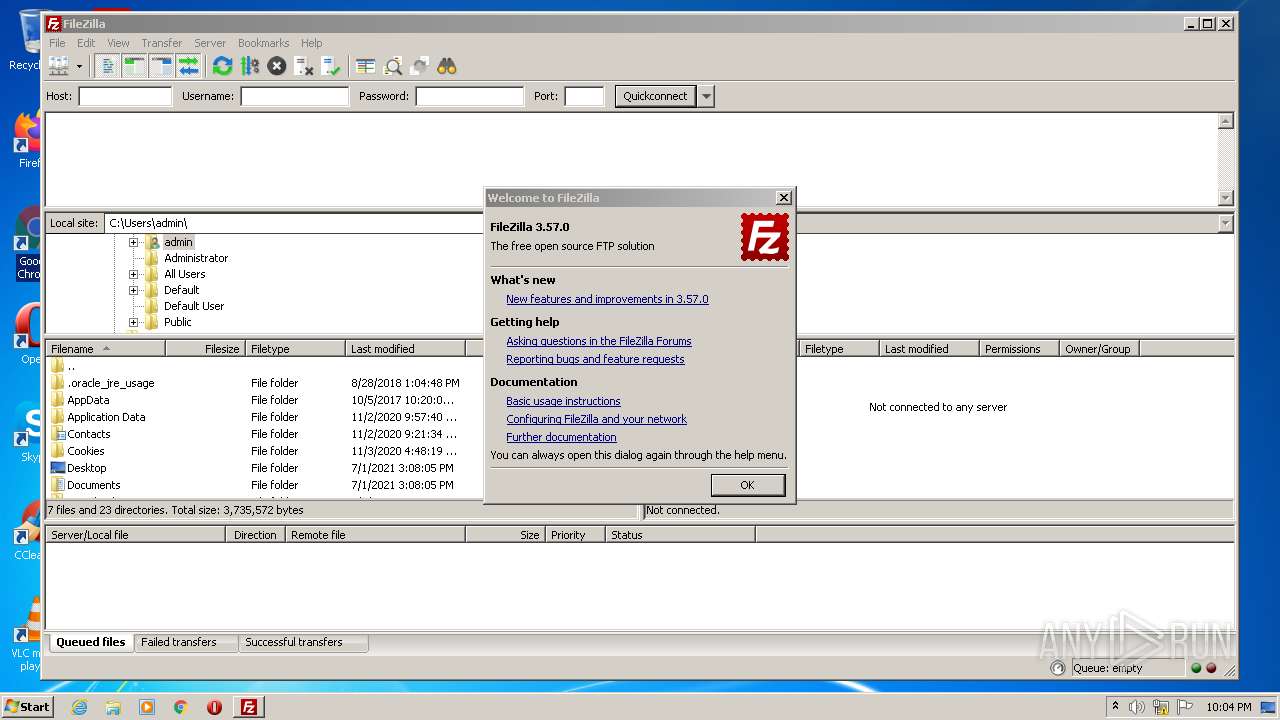Focus the Username input field

click(294, 96)
